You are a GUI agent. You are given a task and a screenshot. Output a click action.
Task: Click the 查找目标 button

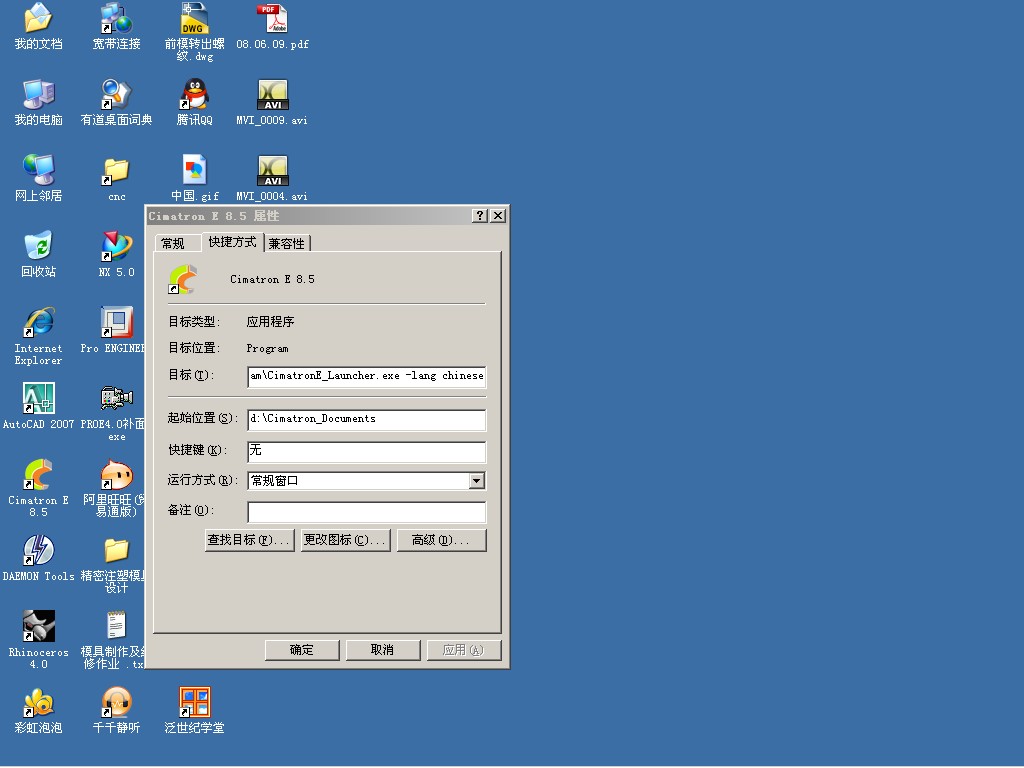coord(249,541)
